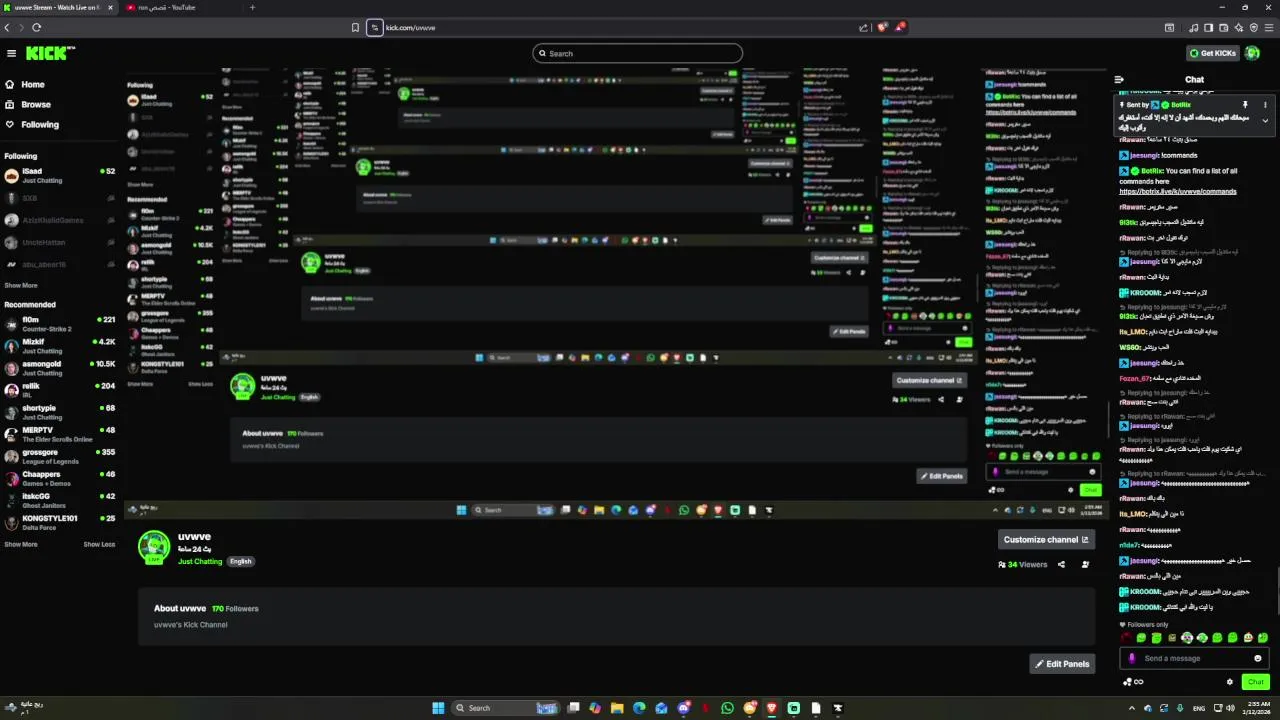Open the emoji picker in message box
This screenshot has height=720, width=1280.
[x=1258, y=658]
